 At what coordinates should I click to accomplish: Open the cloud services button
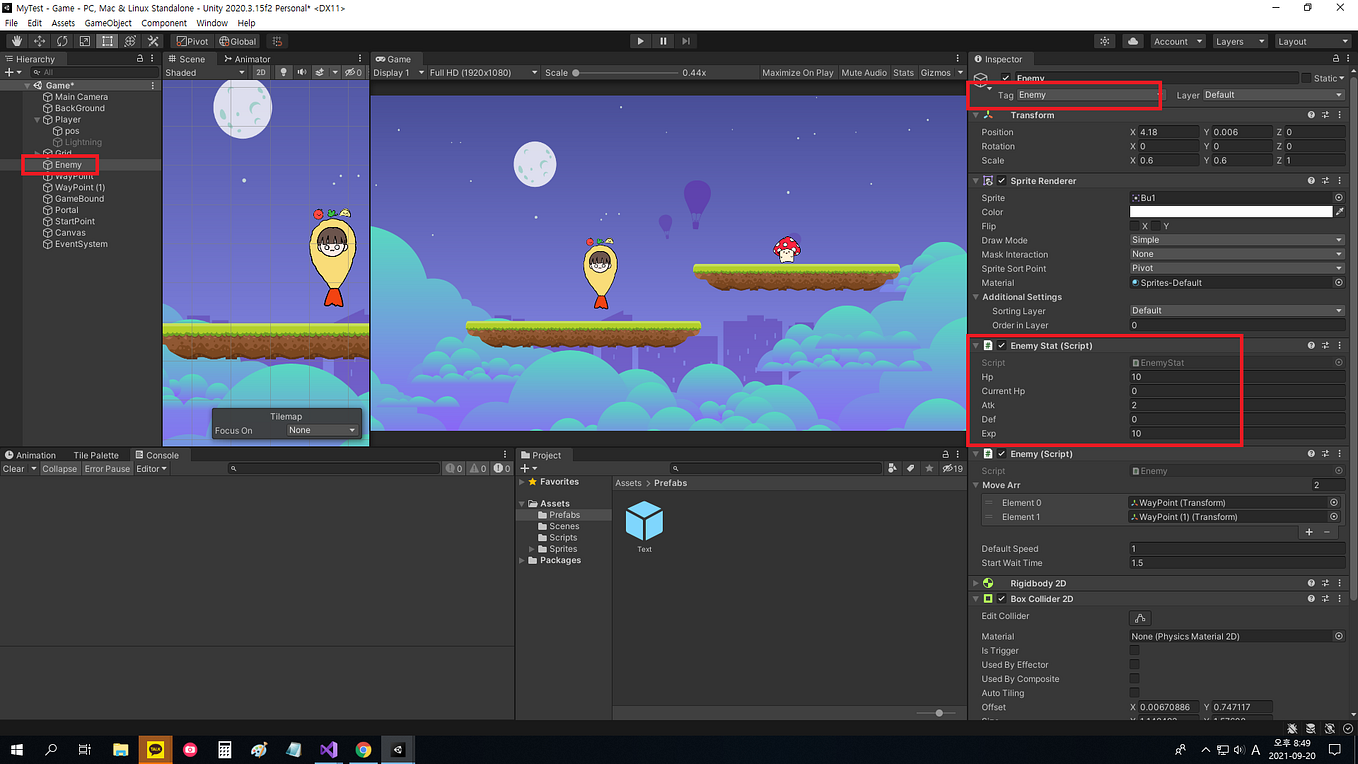point(1133,42)
